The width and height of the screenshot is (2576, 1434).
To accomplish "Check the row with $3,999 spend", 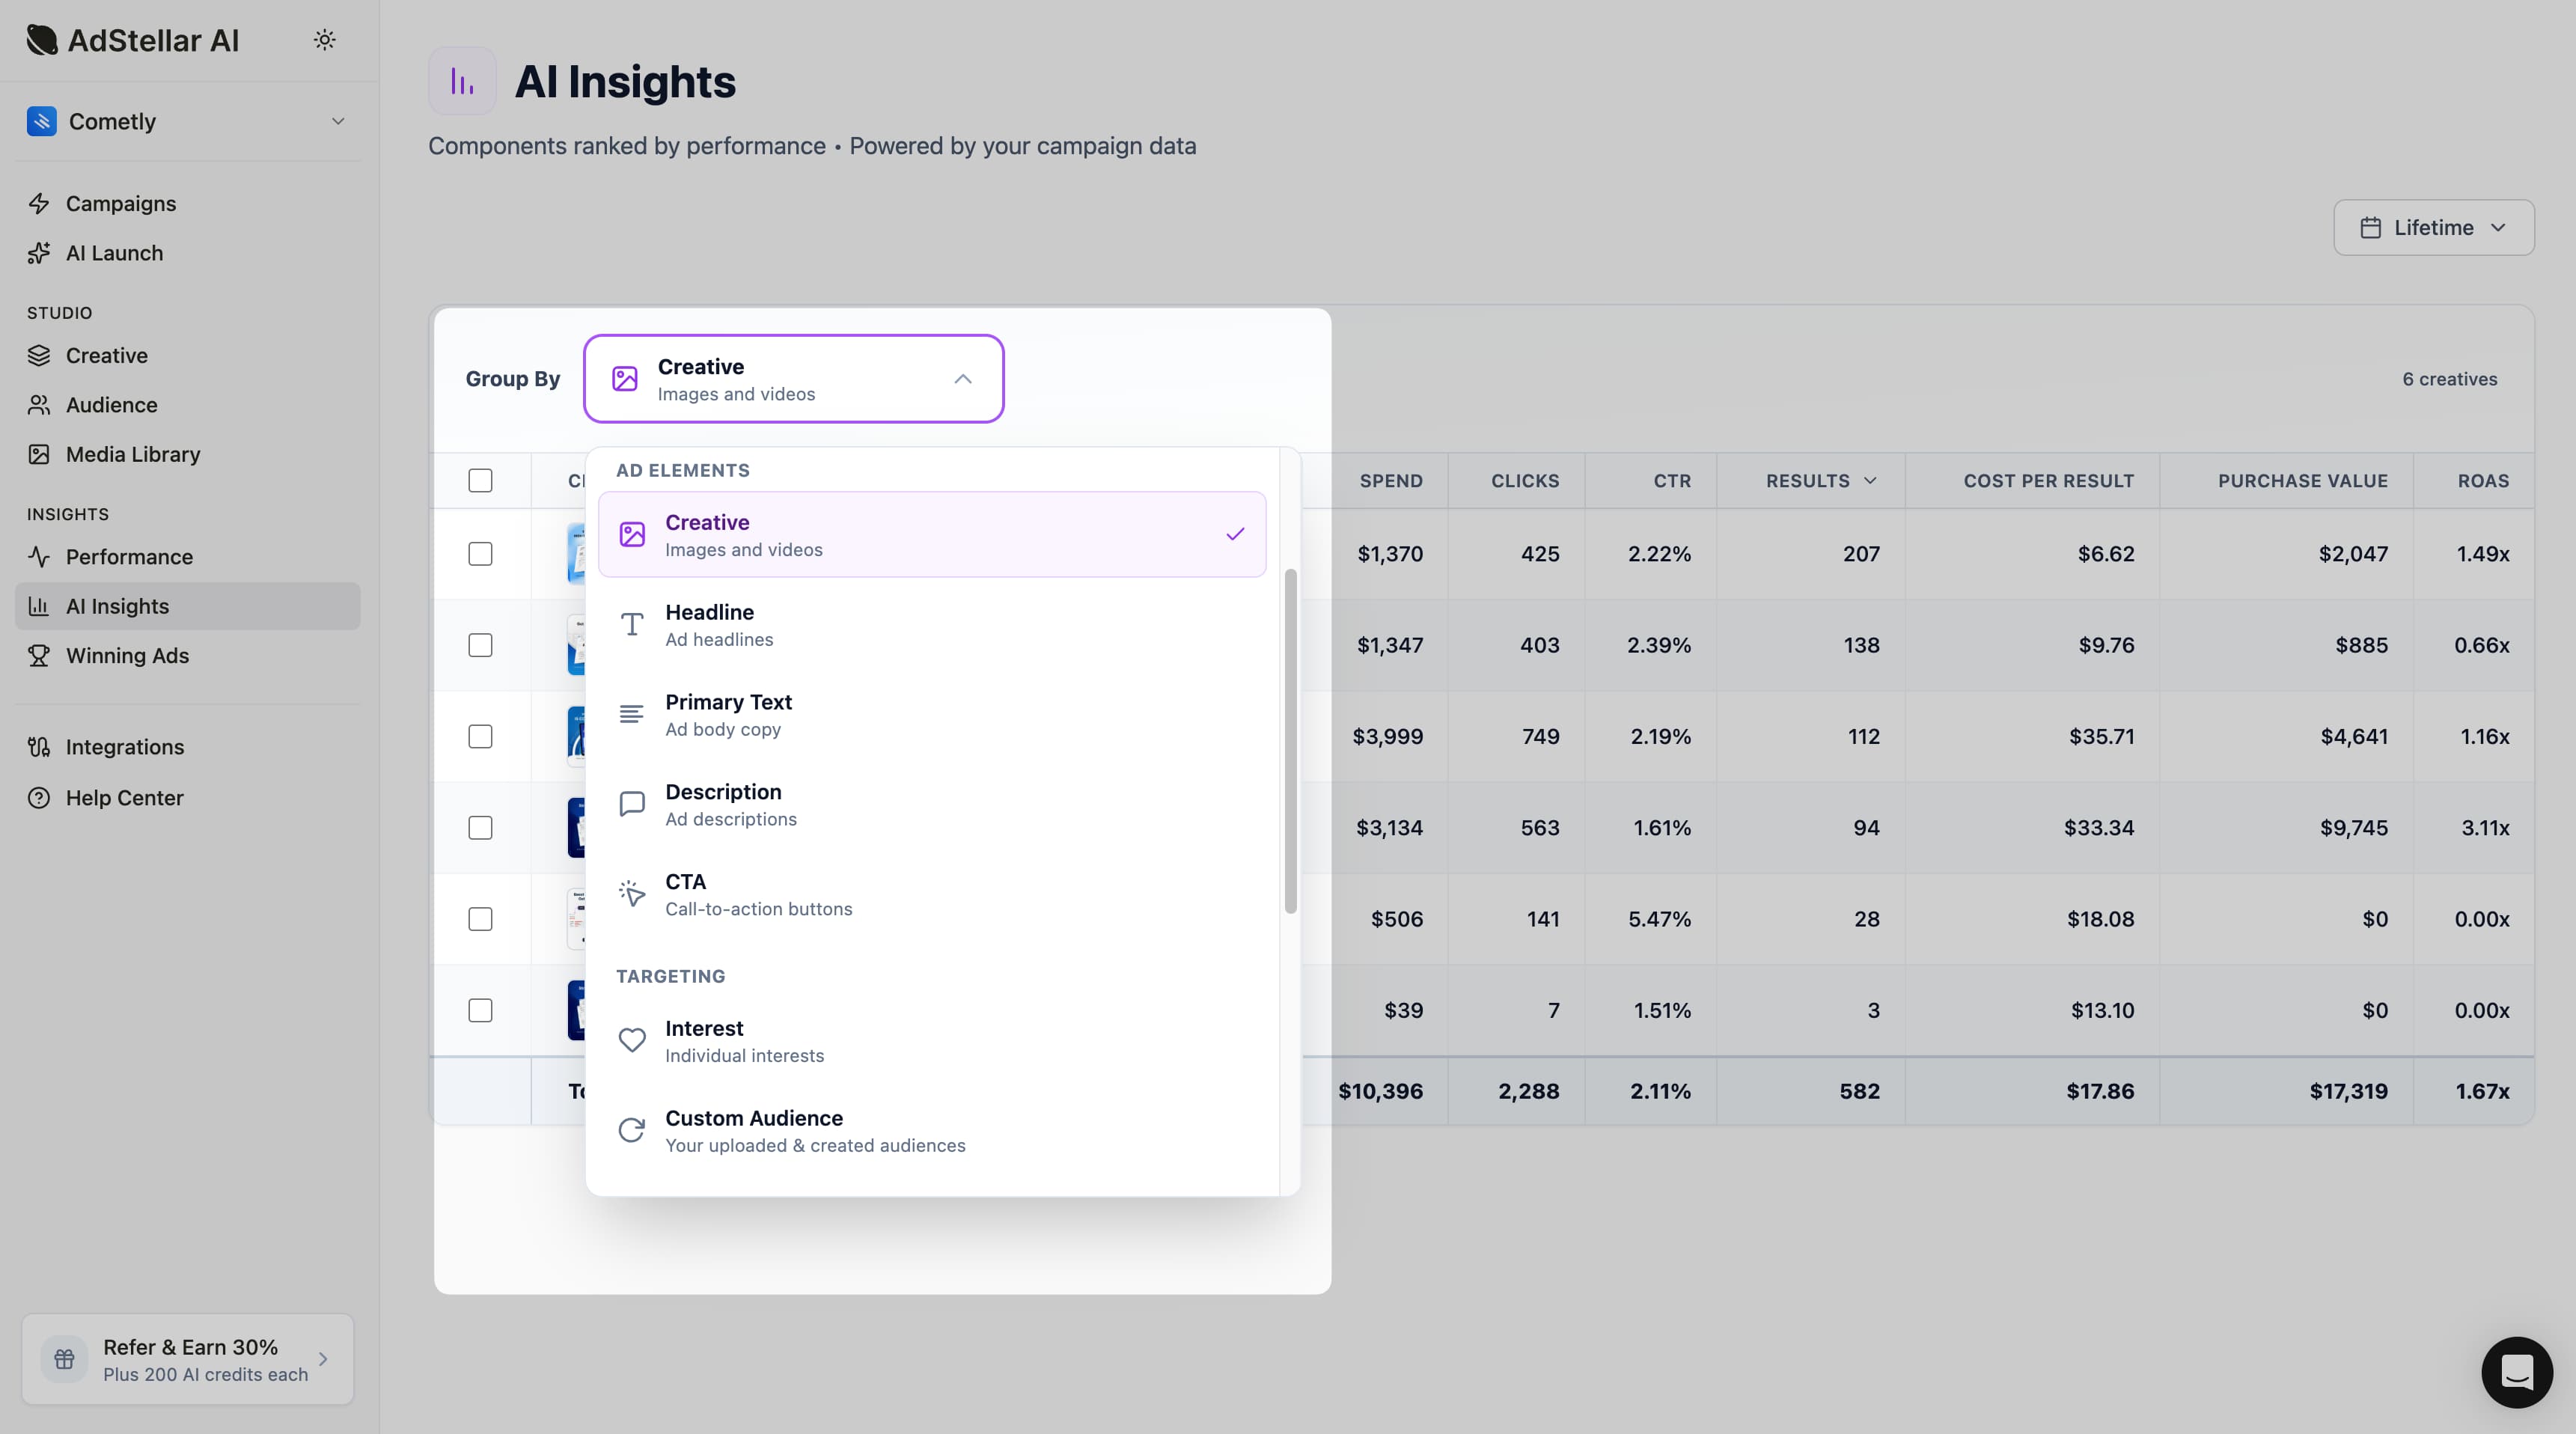I will [x=480, y=736].
